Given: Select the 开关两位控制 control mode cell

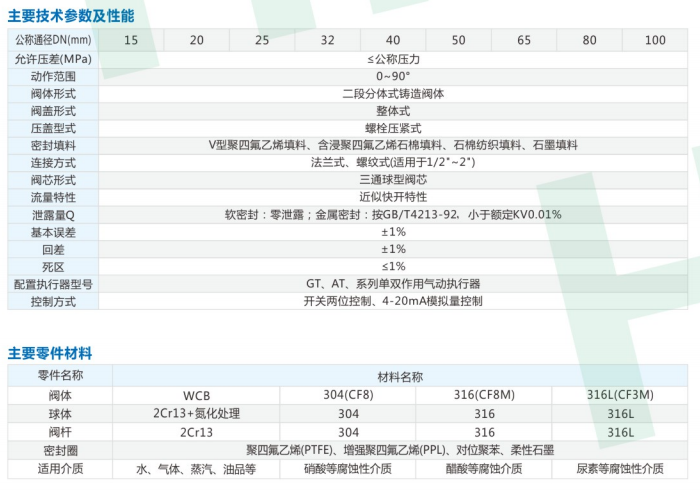Looking at the screenshot, I should click(392, 301).
